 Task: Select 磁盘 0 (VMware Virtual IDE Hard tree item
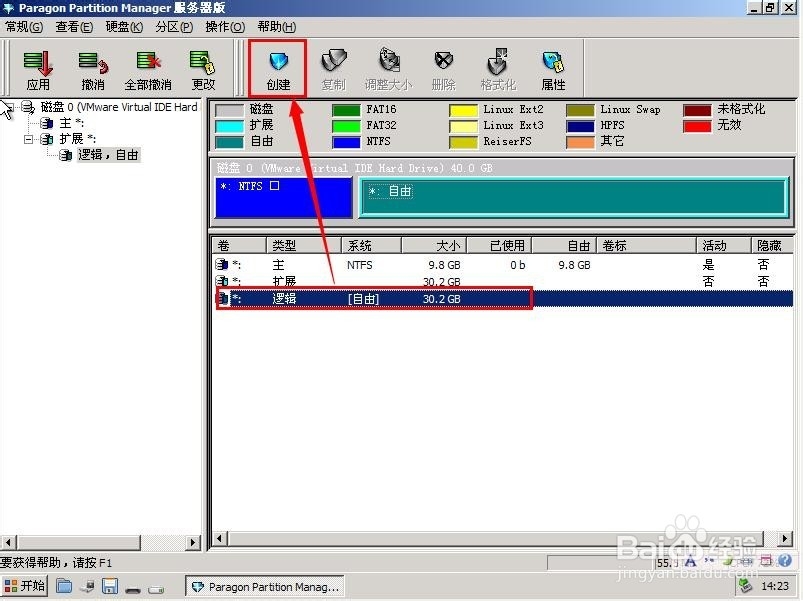pyautogui.click(x=119, y=107)
